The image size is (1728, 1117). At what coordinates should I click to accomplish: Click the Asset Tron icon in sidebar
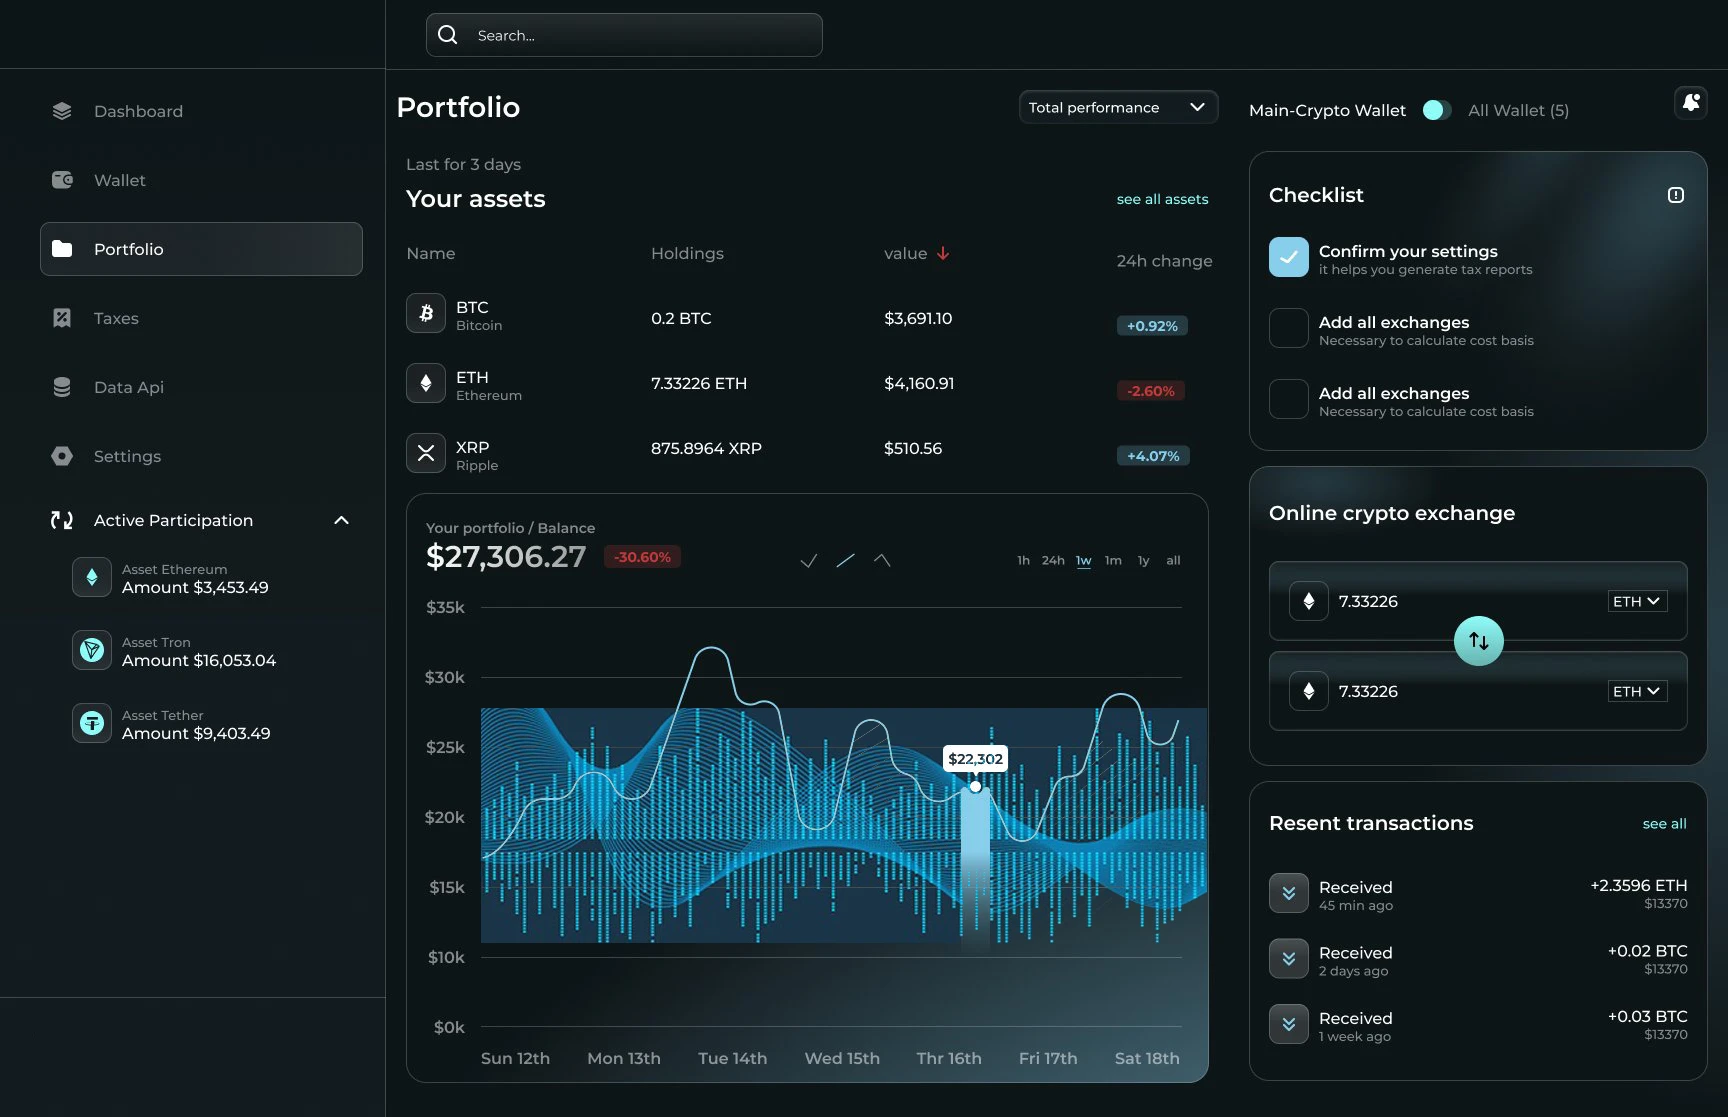click(92, 650)
